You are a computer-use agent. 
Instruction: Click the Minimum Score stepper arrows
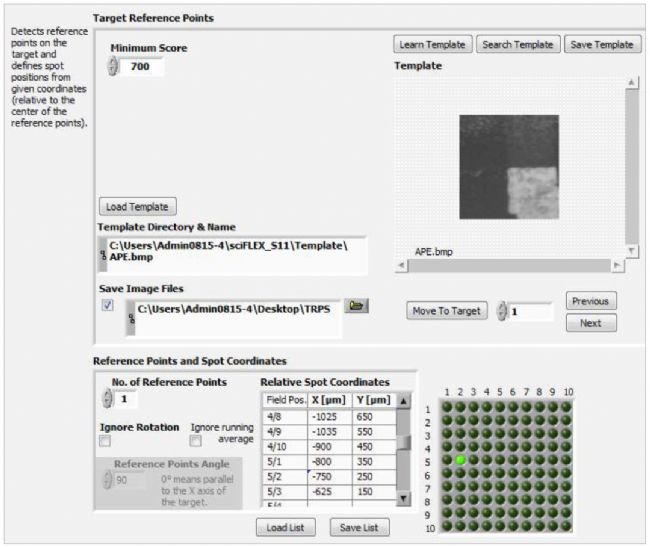coord(112,67)
